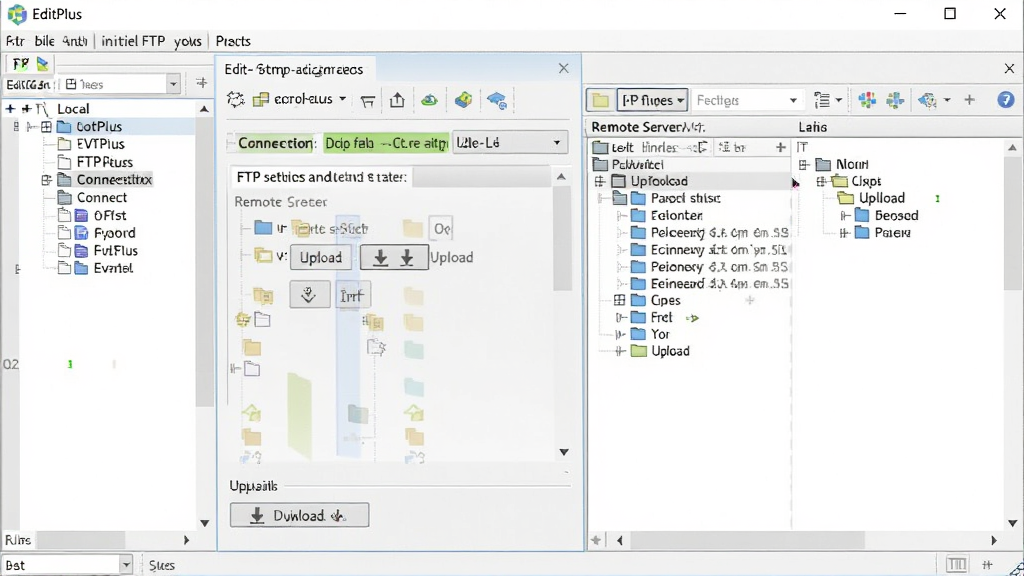Expand the Nonrl folder in the Latis pane
This screenshot has width=1024, height=576.
coord(804,165)
